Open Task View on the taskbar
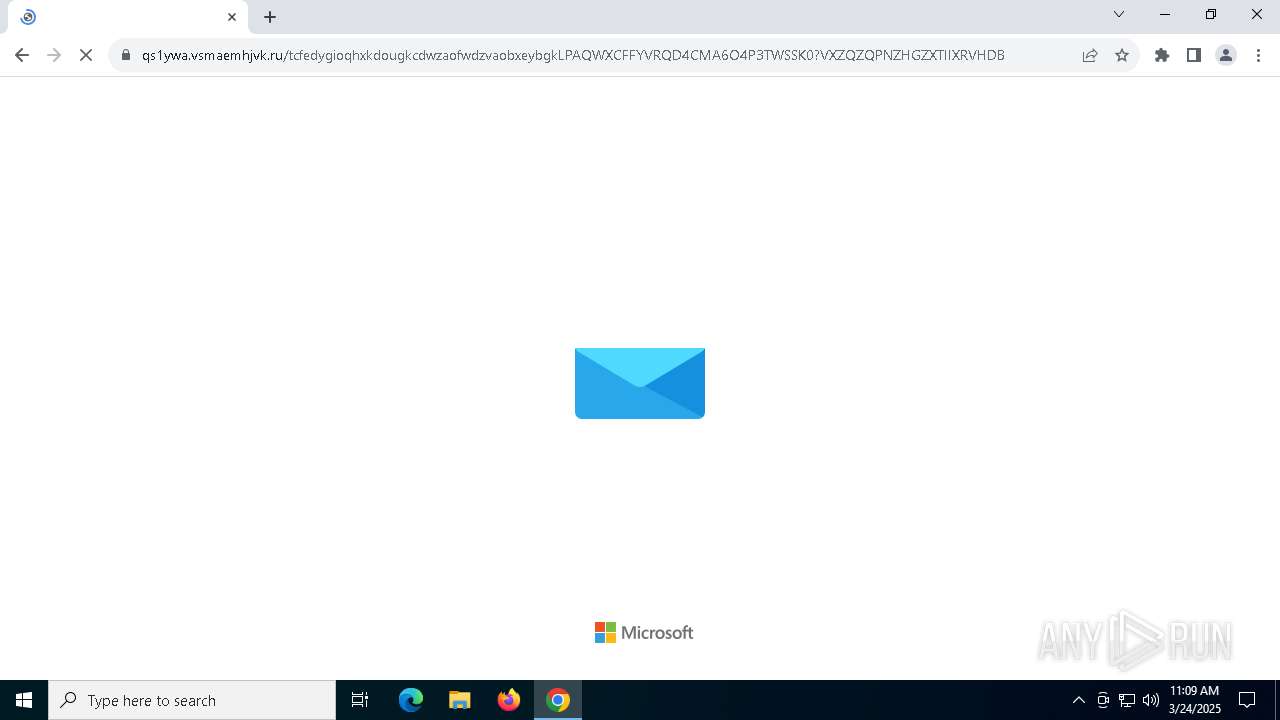The height and width of the screenshot is (720, 1280). coord(360,700)
